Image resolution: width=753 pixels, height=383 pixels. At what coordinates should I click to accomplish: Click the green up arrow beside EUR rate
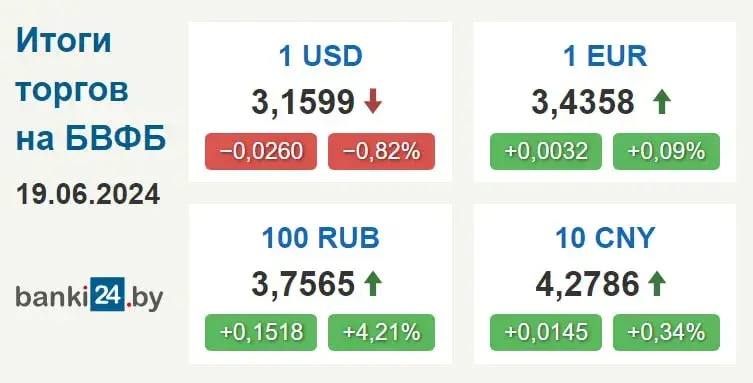coord(662,102)
